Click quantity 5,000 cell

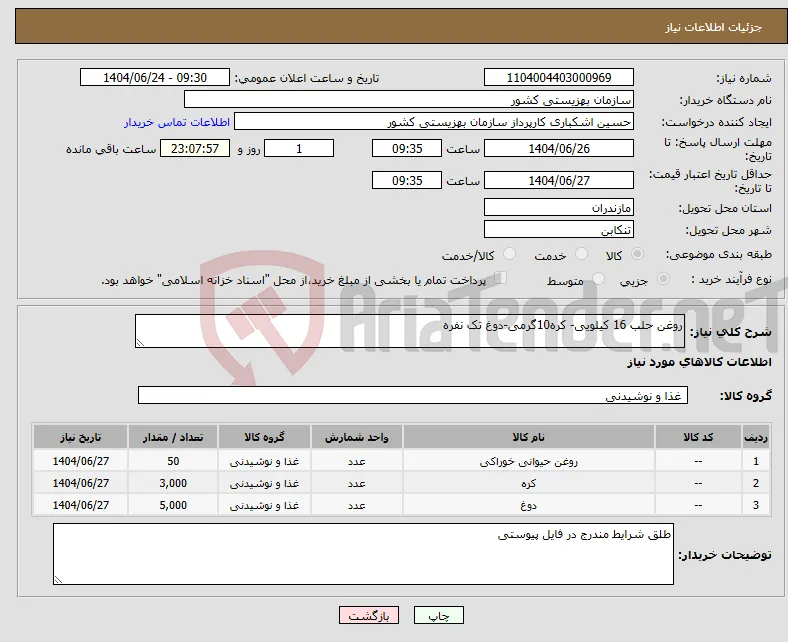pos(173,505)
